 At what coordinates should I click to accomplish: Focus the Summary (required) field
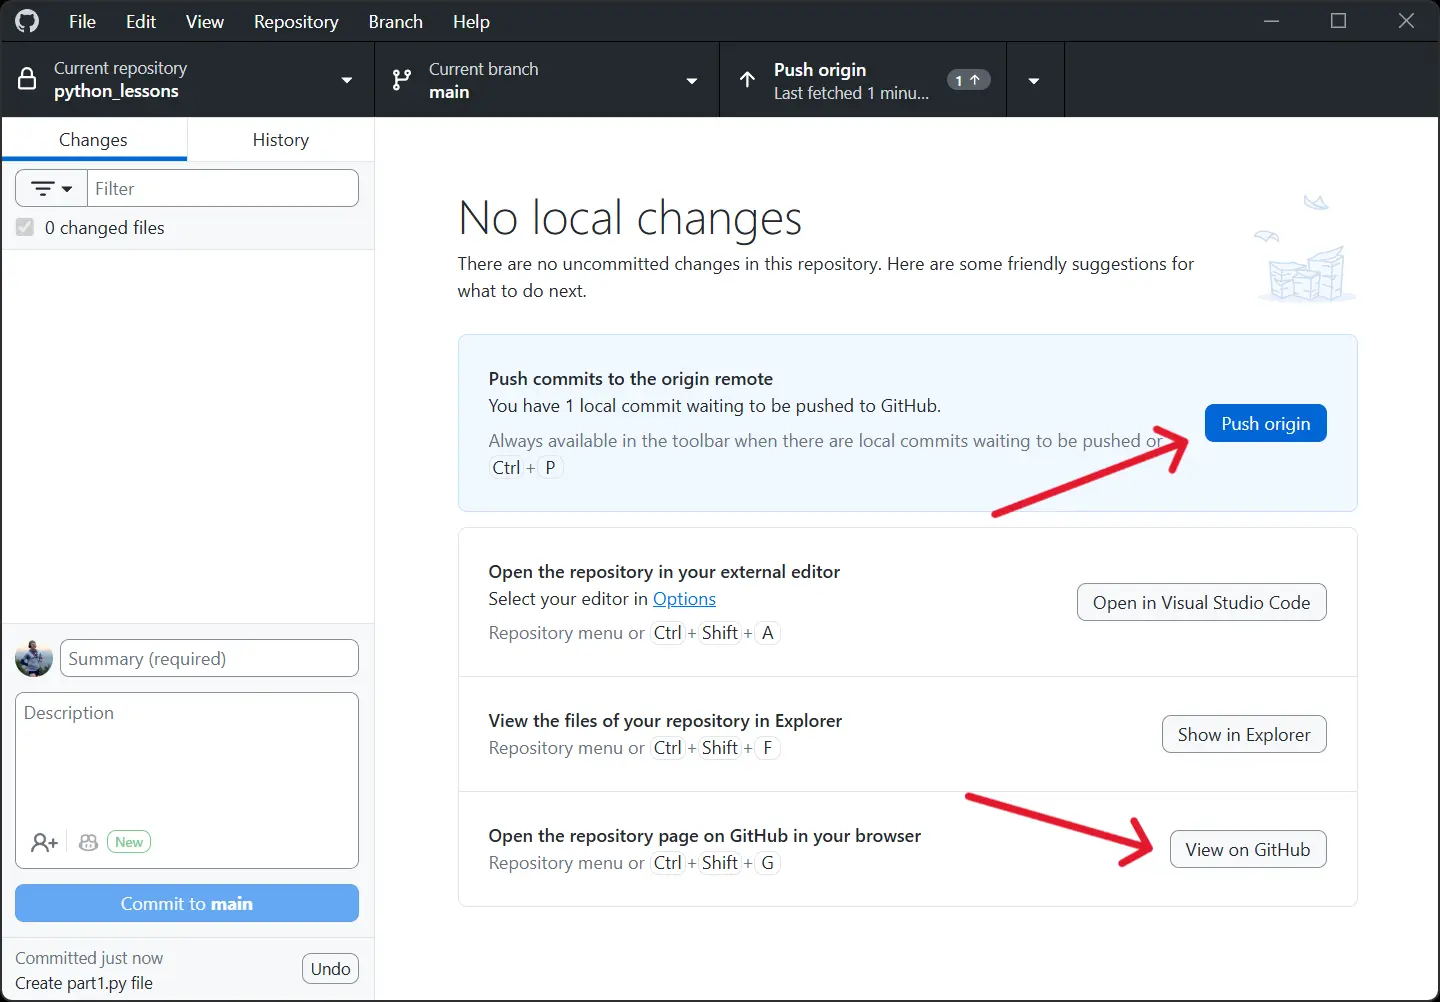210,658
